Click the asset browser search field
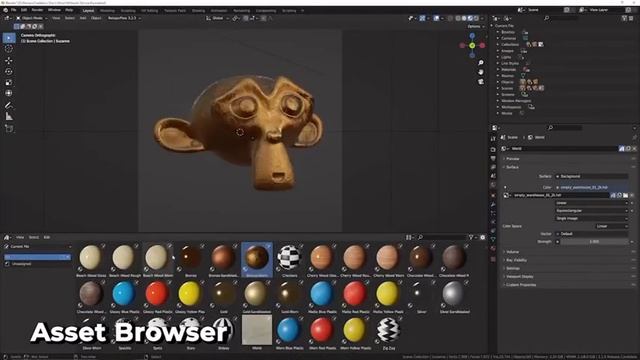 [x=442, y=237]
